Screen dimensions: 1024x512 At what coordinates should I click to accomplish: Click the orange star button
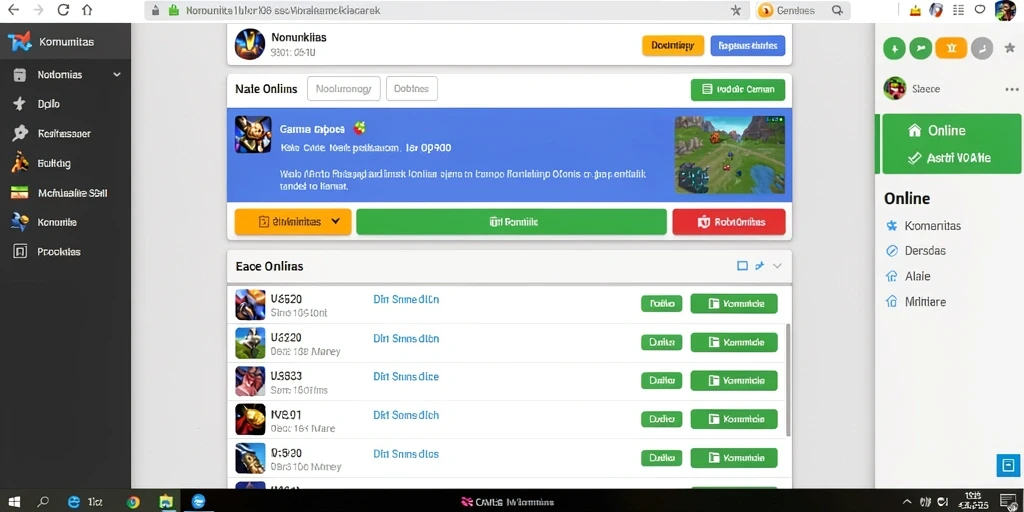pos(951,48)
